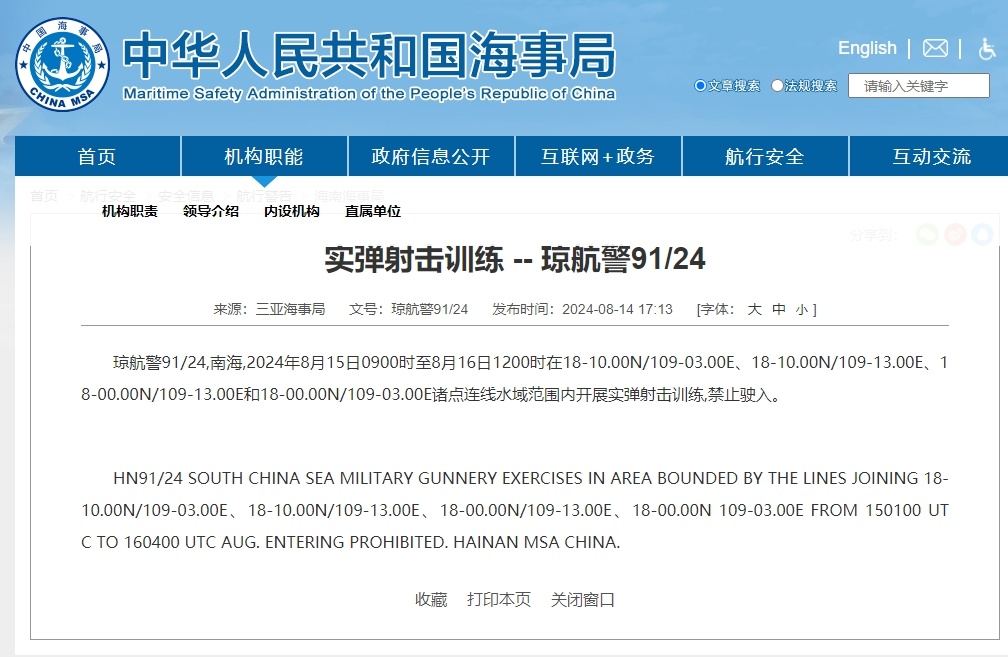Viewport: 1008px width, 657px height.
Task: Click the 中华人民共和国海事局 site title
Action: 369,55
